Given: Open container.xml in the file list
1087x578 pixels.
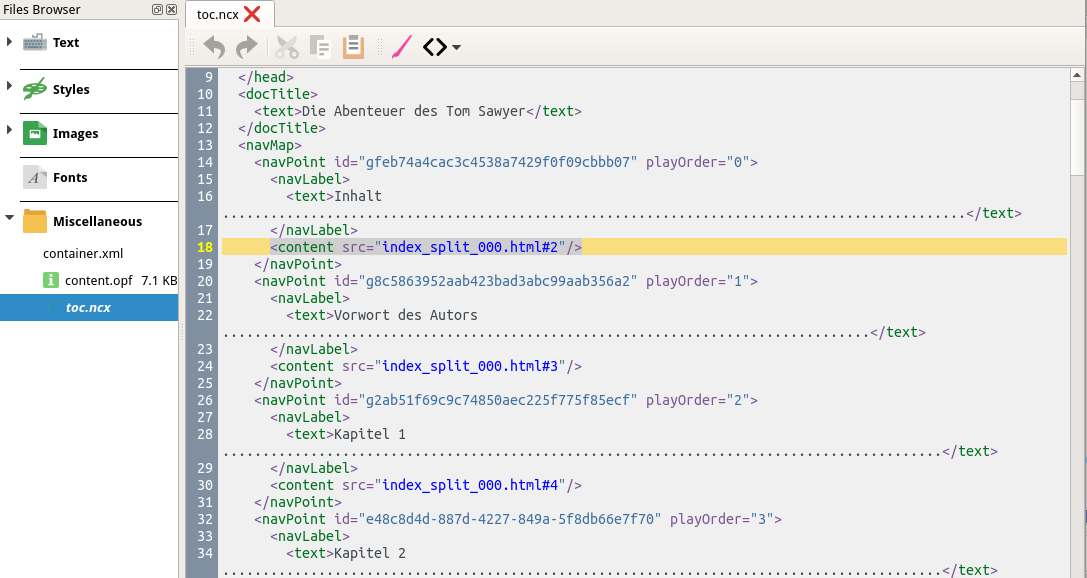Looking at the screenshot, I should pos(83,254).
